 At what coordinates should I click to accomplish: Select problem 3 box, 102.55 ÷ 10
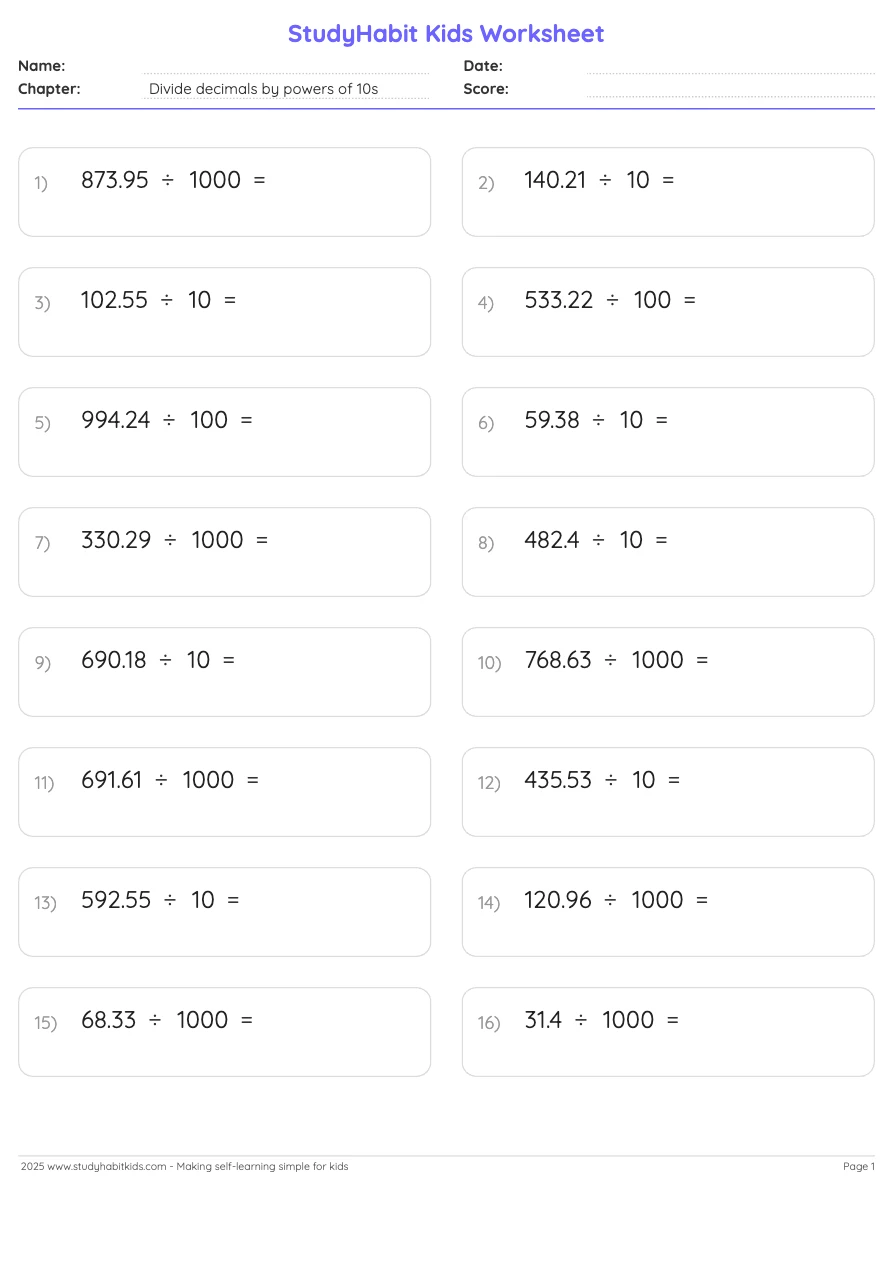(224, 312)
